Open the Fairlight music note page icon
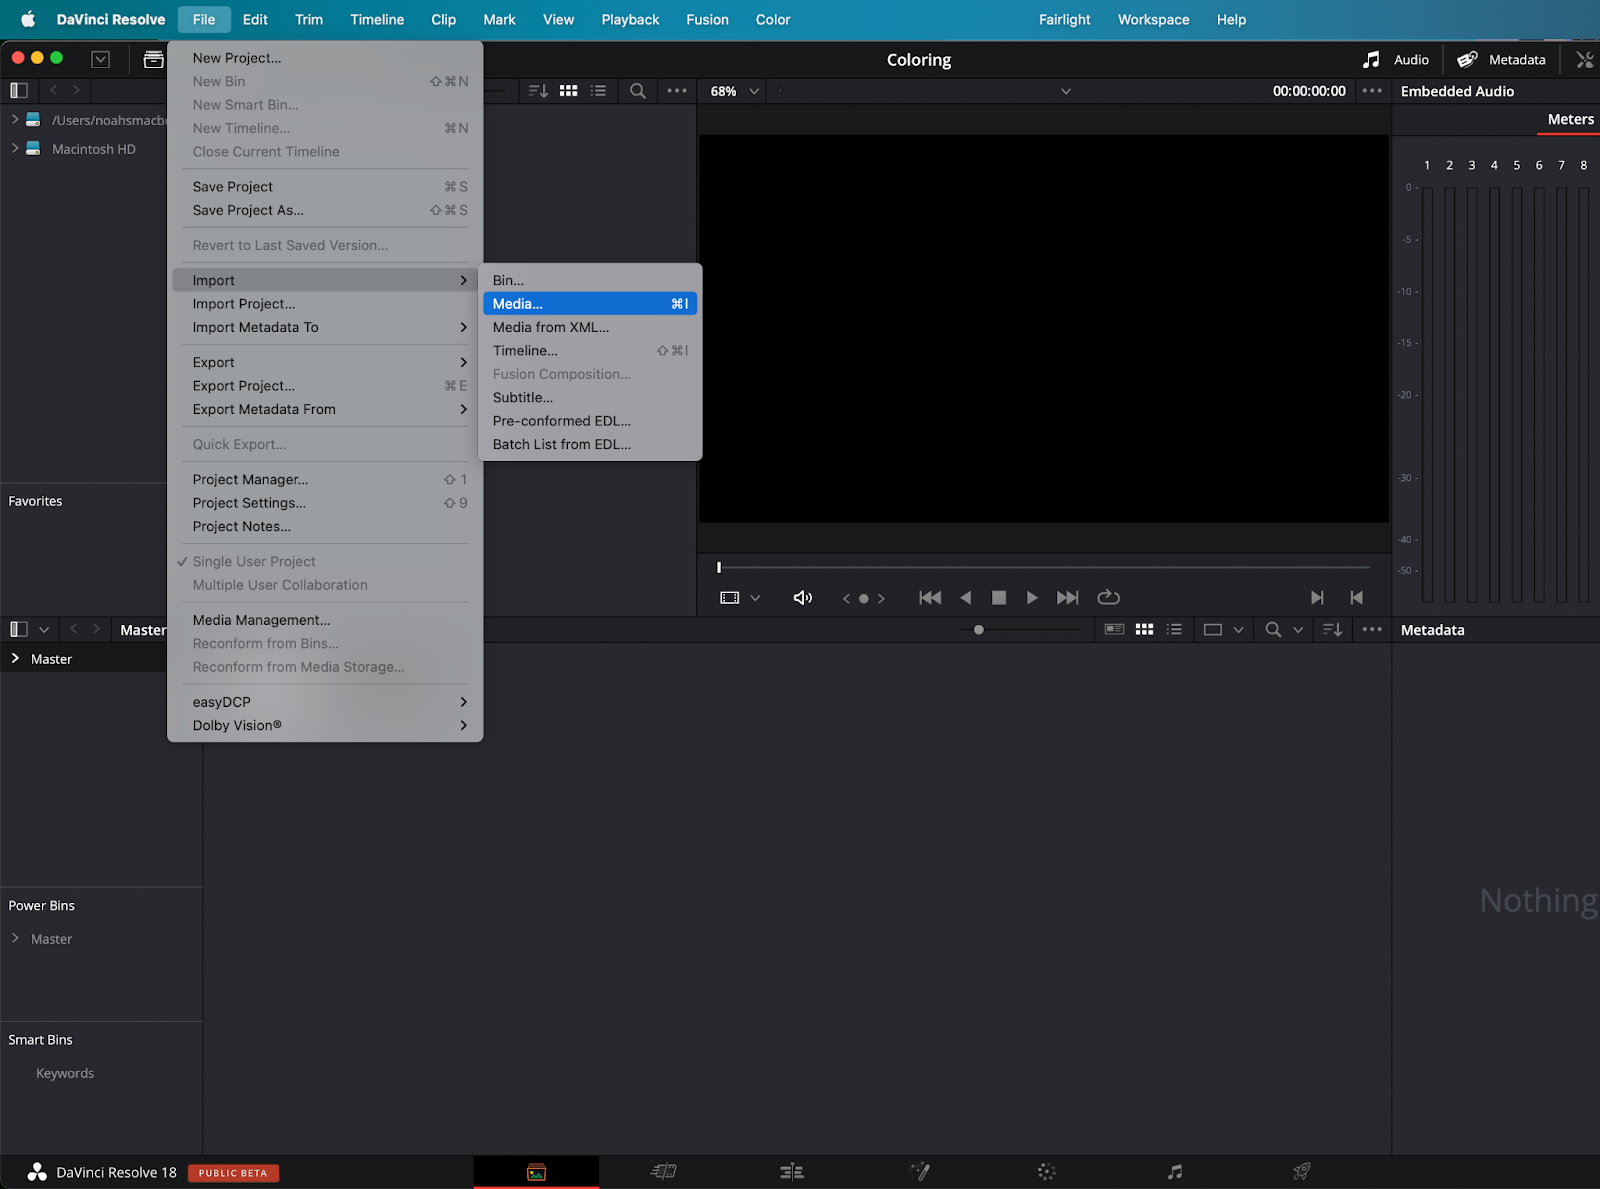 click(1175, 1172)
